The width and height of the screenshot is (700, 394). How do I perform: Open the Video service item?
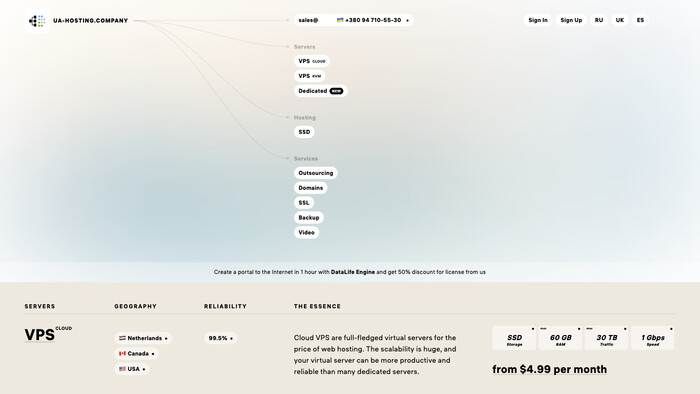[306, 232]
